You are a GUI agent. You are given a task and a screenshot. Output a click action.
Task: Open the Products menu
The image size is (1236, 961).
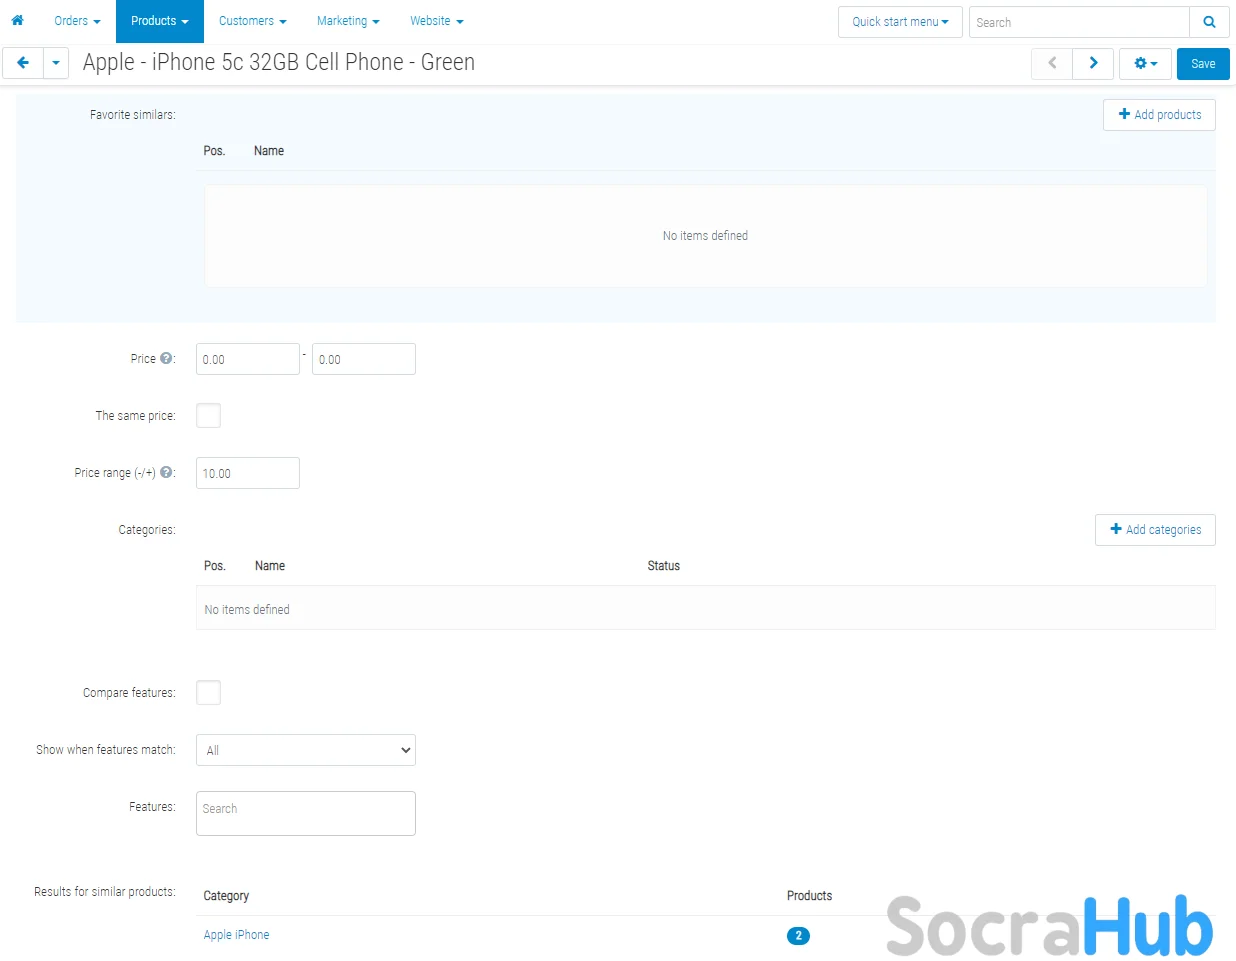coord(160,21)
